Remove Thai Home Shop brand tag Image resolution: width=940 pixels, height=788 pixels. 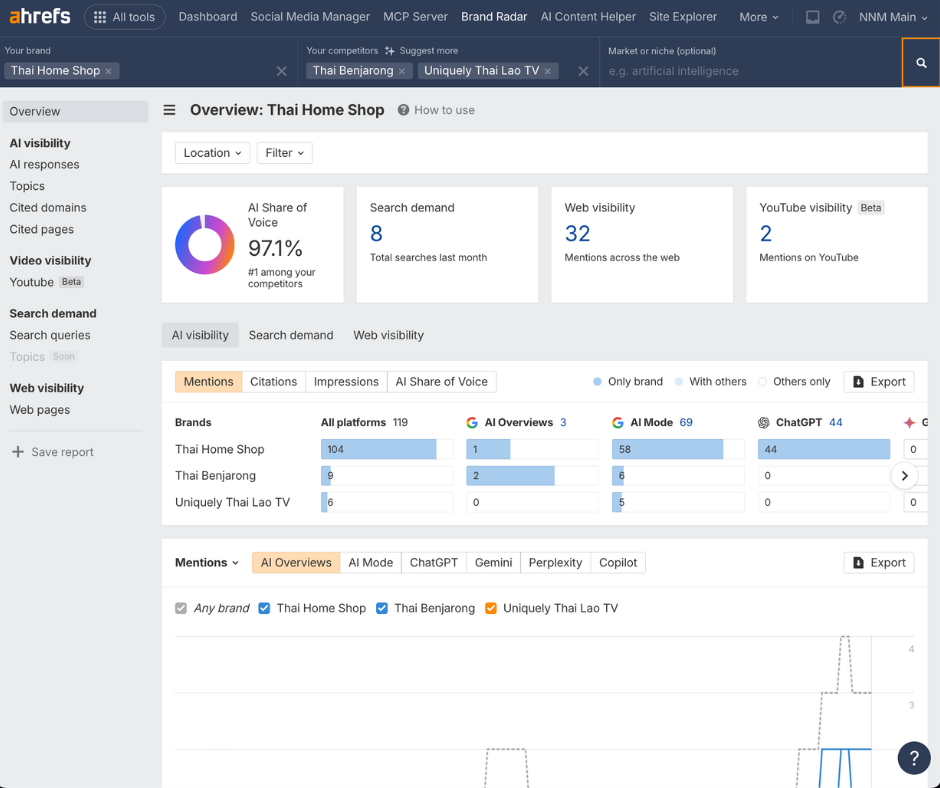pos(109,71)
